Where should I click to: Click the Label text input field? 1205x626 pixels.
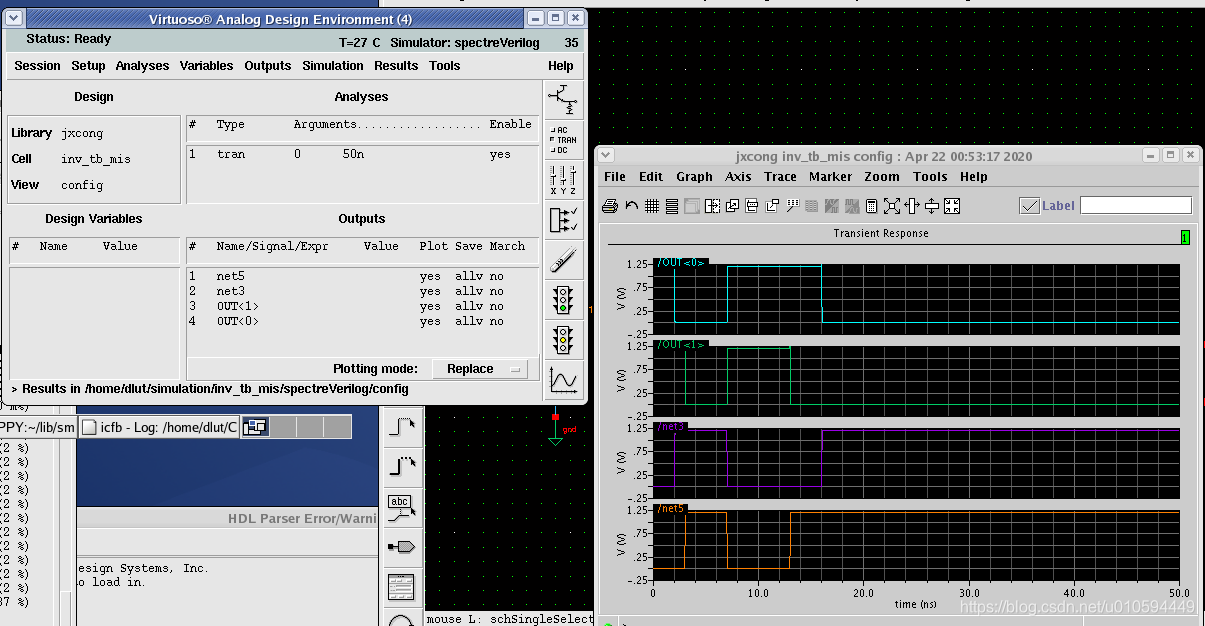1136,205
